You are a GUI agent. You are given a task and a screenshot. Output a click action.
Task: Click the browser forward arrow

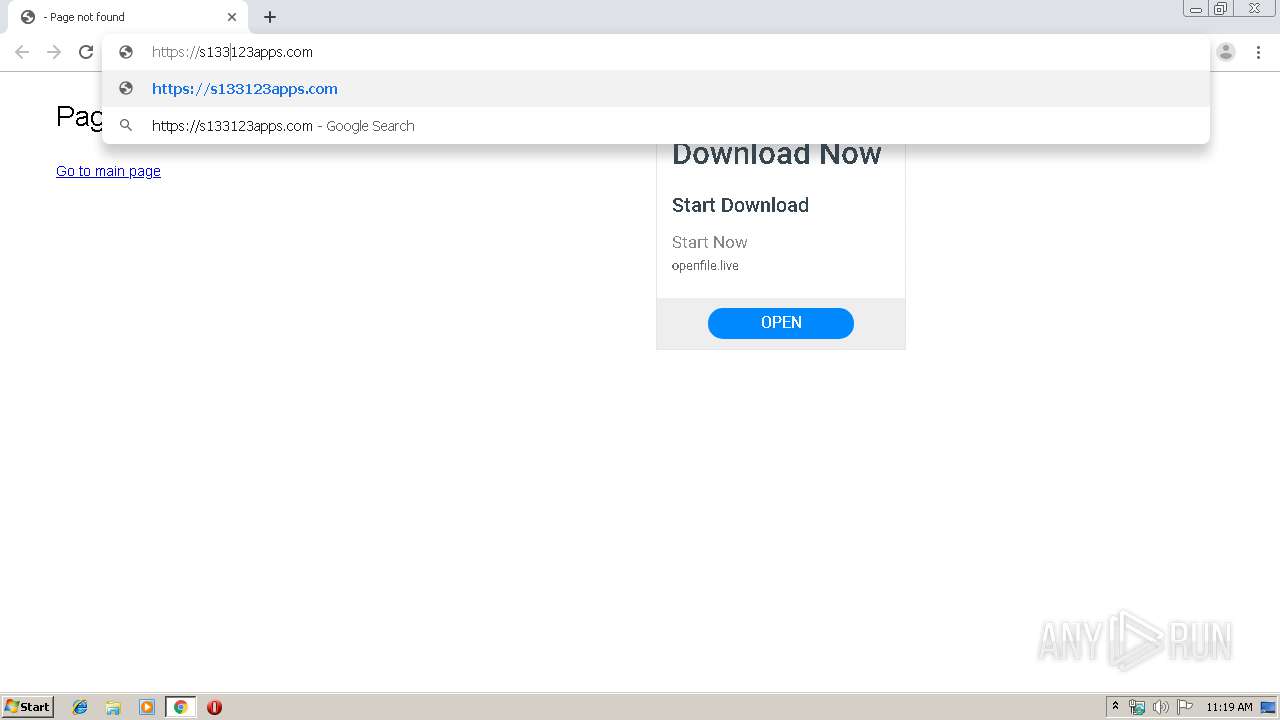54,52
